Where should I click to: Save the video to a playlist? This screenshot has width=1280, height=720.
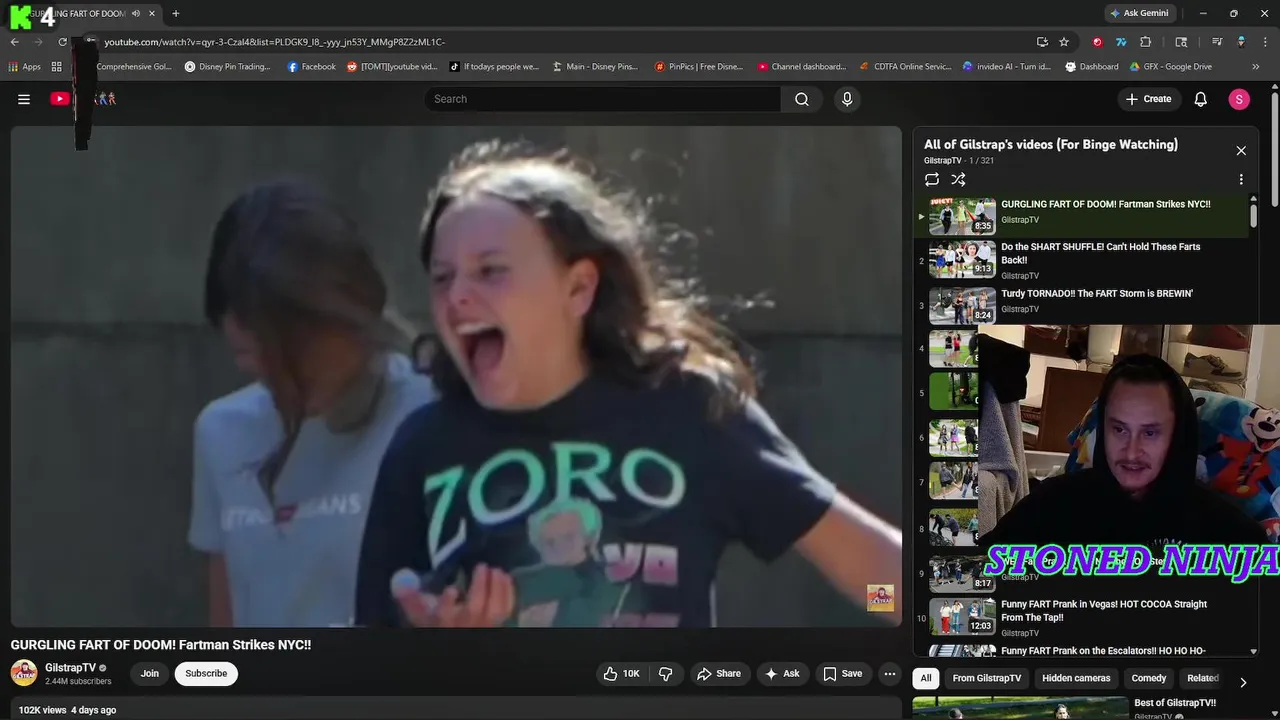[x=842, y=674]
